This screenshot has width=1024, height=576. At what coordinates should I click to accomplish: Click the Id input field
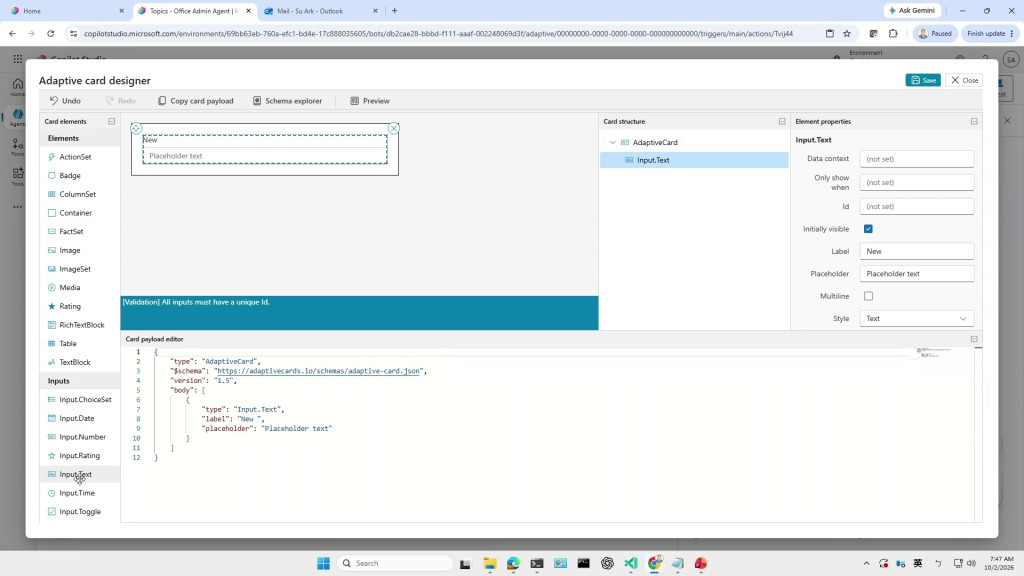point(916,206)
